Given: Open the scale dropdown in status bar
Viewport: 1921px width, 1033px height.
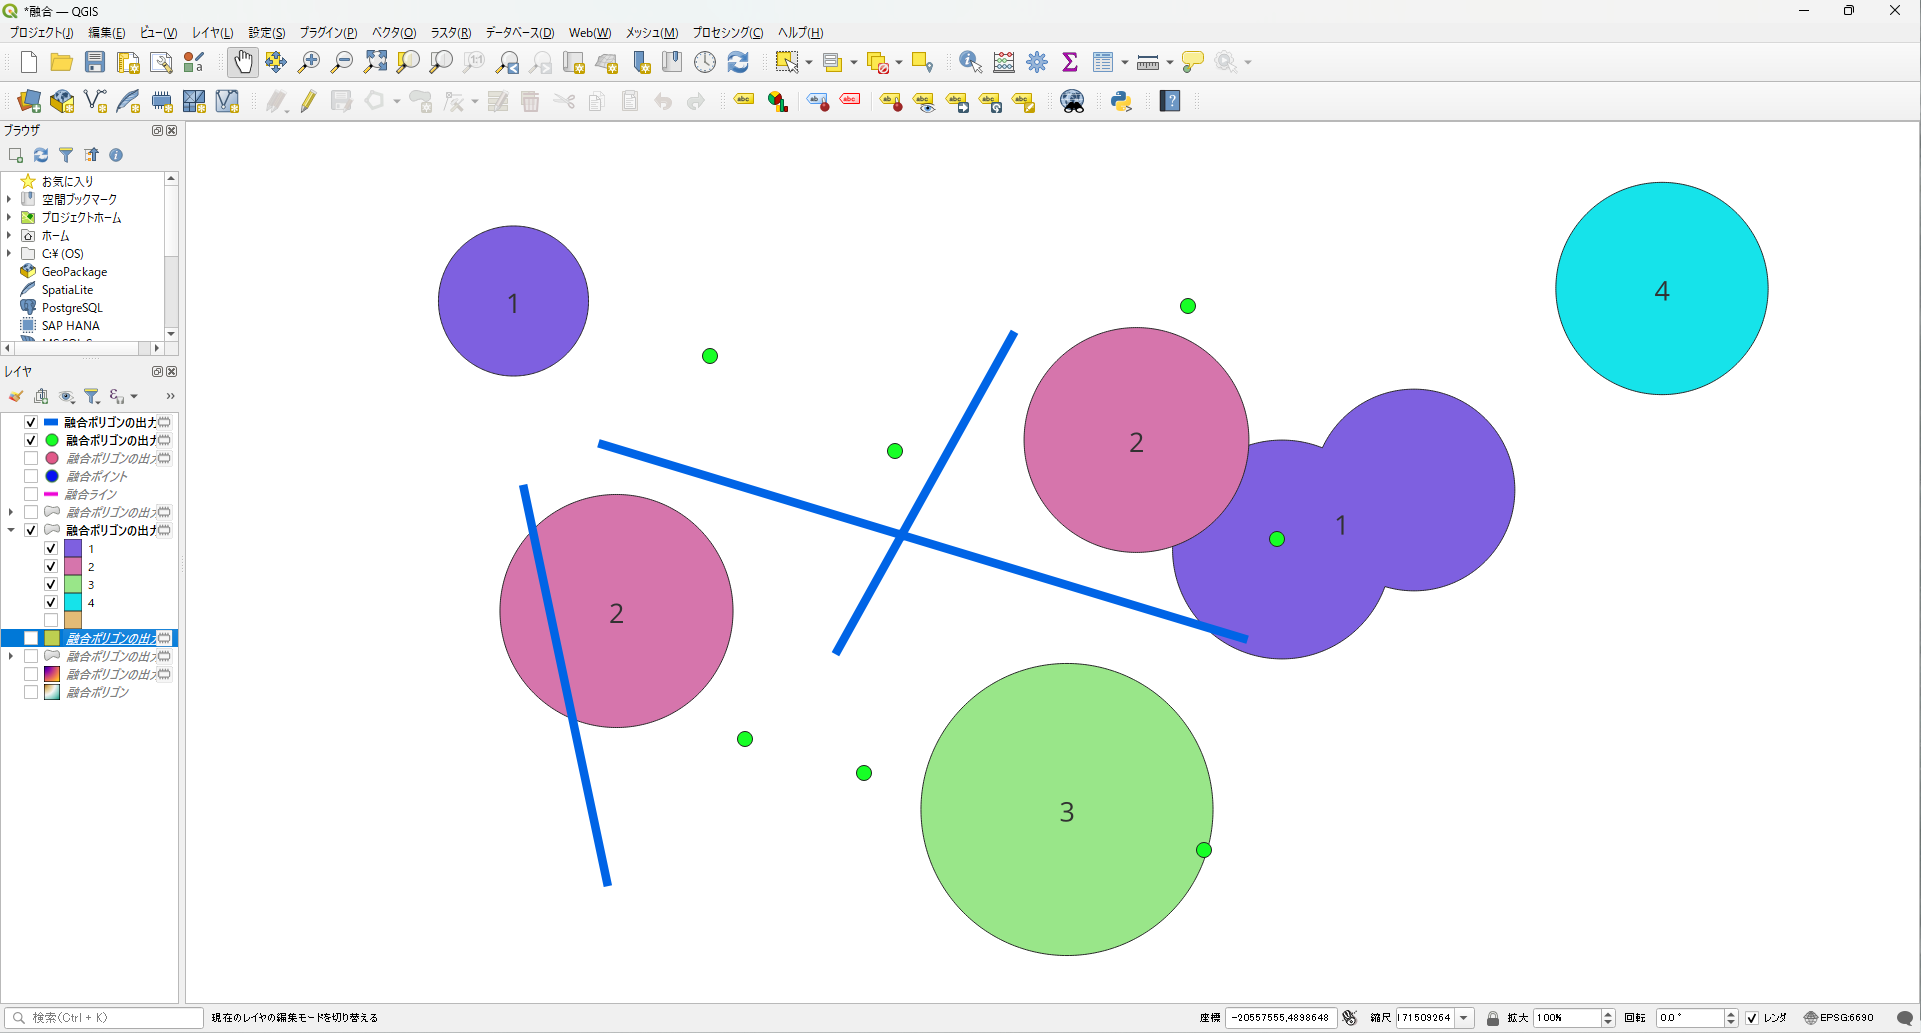Looking at the screenshot, I should point(1464,1018).
